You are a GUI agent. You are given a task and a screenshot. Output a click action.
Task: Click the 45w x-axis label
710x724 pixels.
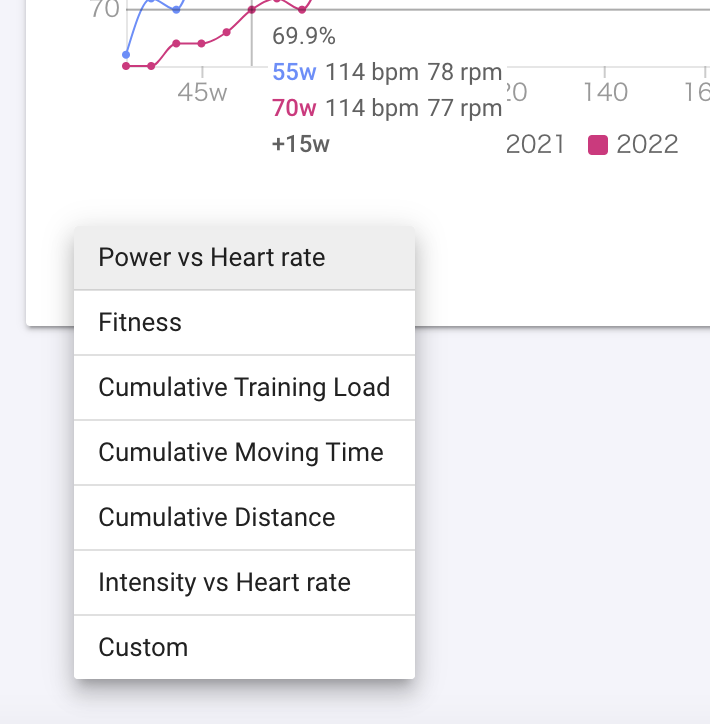[x=202, y=93]
